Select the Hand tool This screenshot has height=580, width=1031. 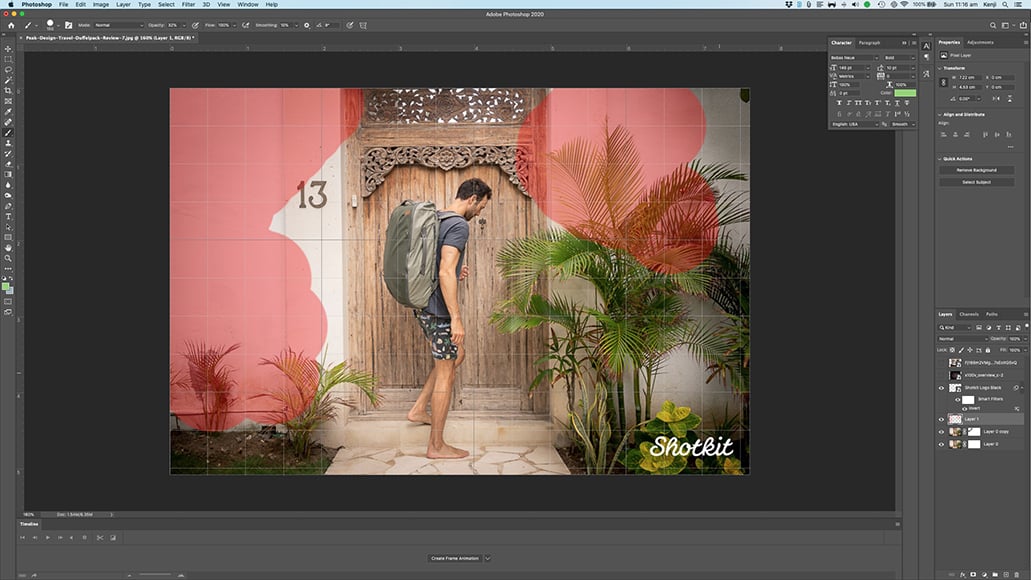[x=8, y=247]
